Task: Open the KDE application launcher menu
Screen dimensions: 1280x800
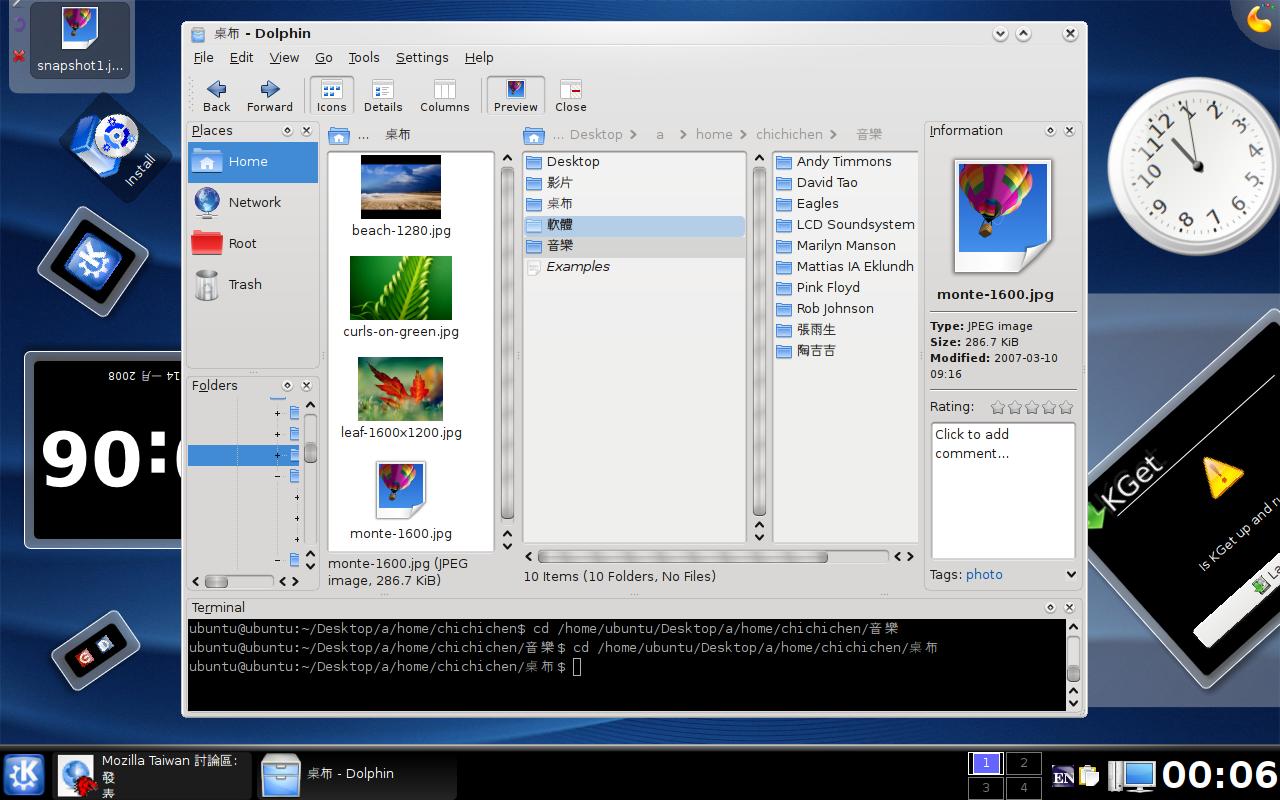Action: tap(24, 774)
